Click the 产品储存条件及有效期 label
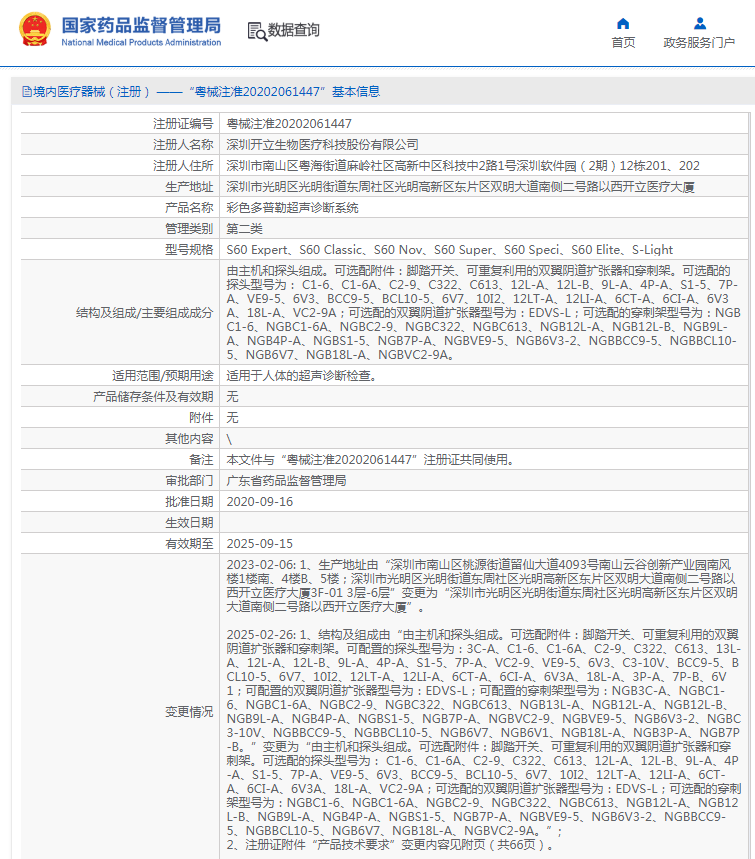 click(x=153, y=397)
